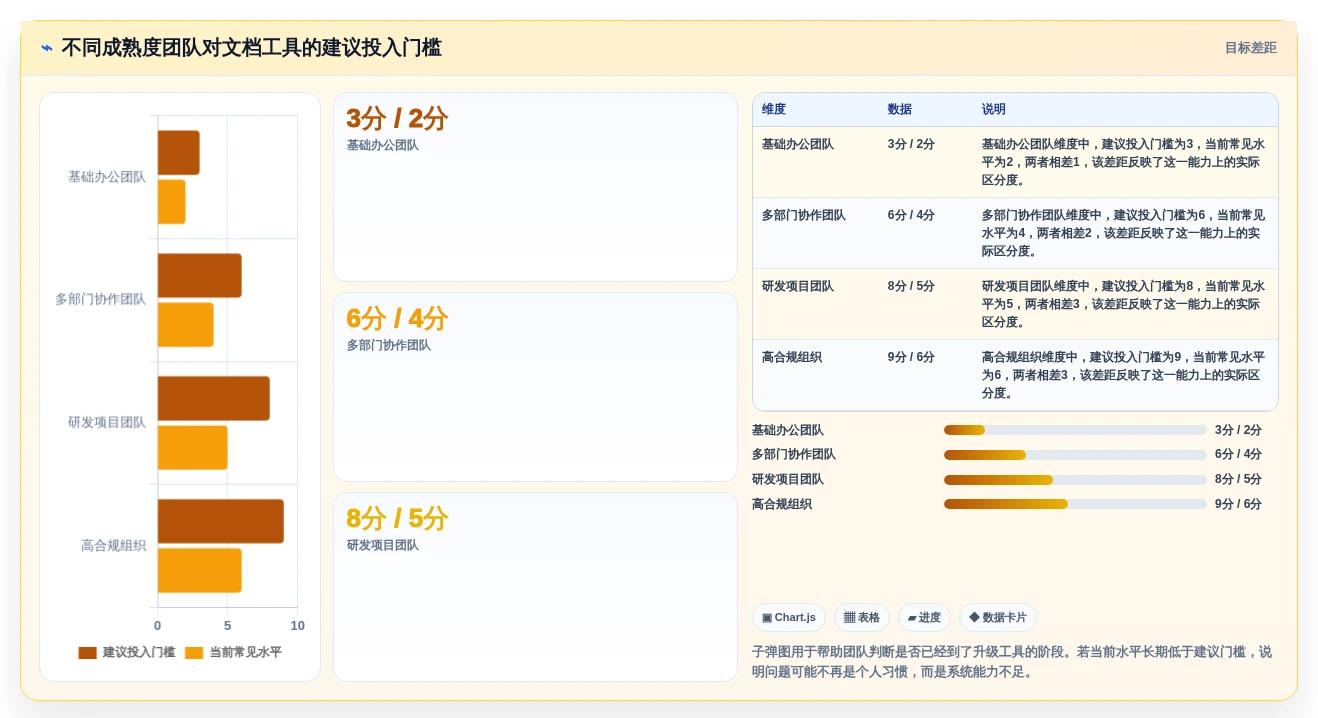Select the Chart.js tag chip
The image size is (1318, 718).
tap(789, 617)
